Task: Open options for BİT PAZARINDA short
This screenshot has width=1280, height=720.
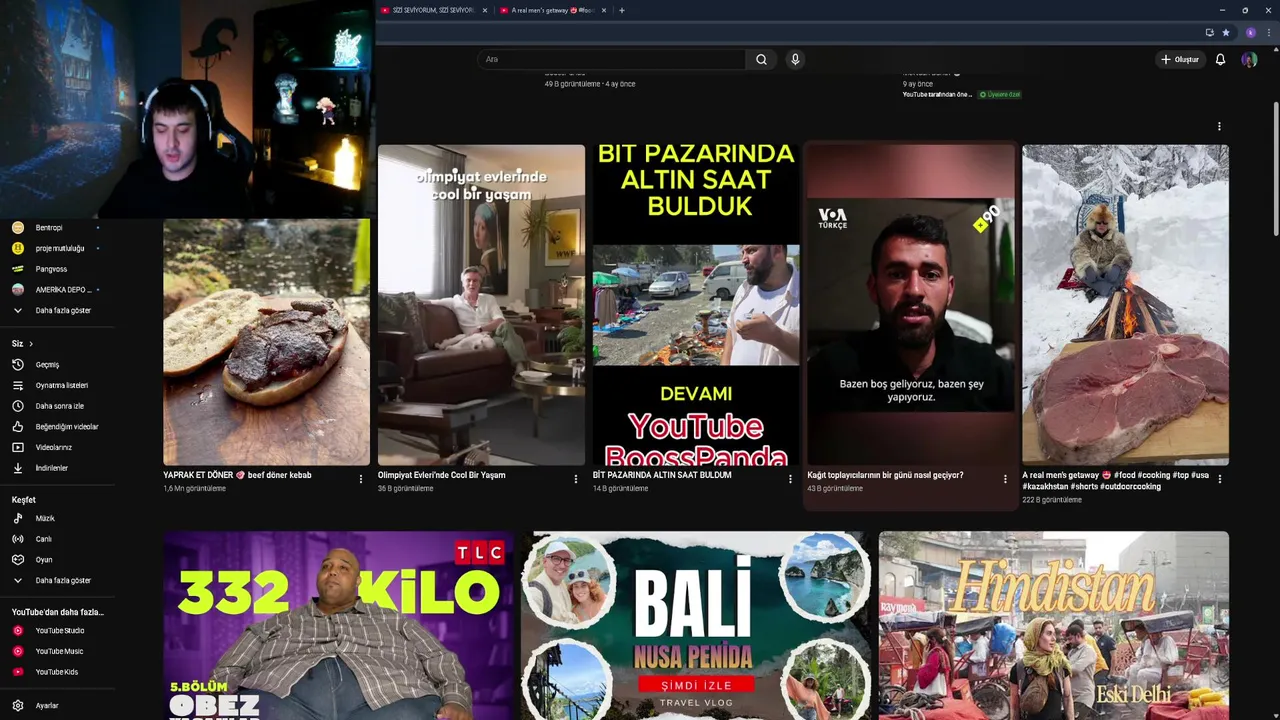Action: point(790,479)
